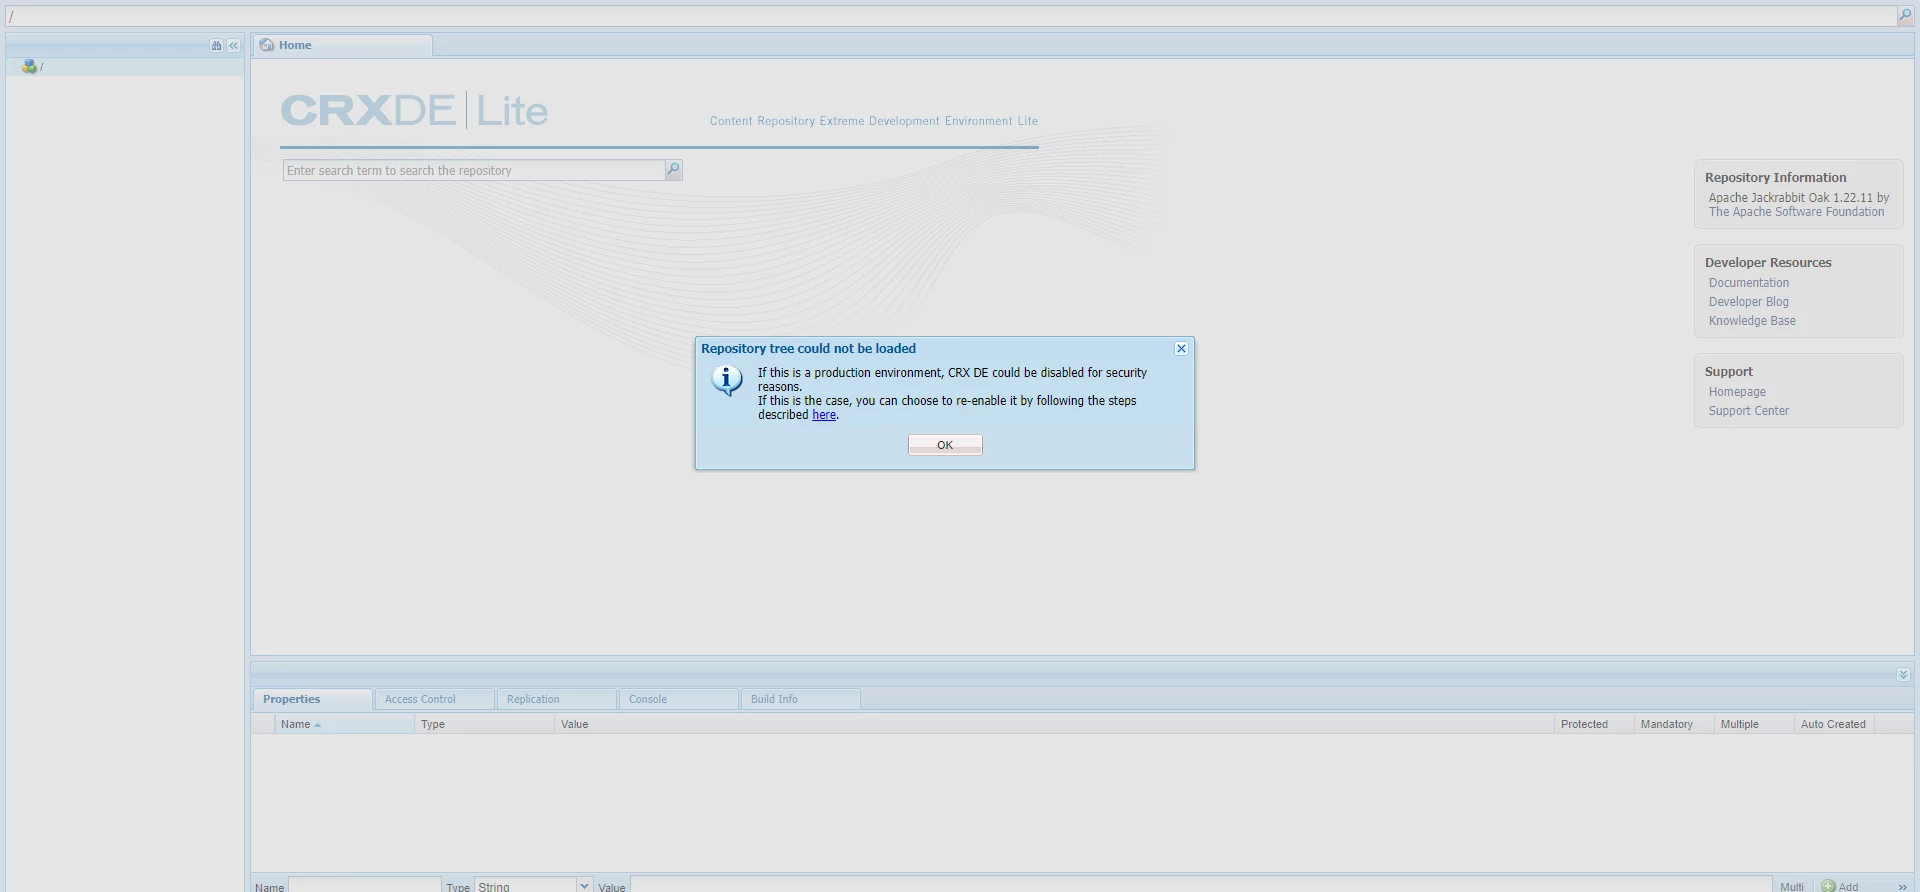Click the String type combo box text
1920x892 pixels.
click(525, 886)
